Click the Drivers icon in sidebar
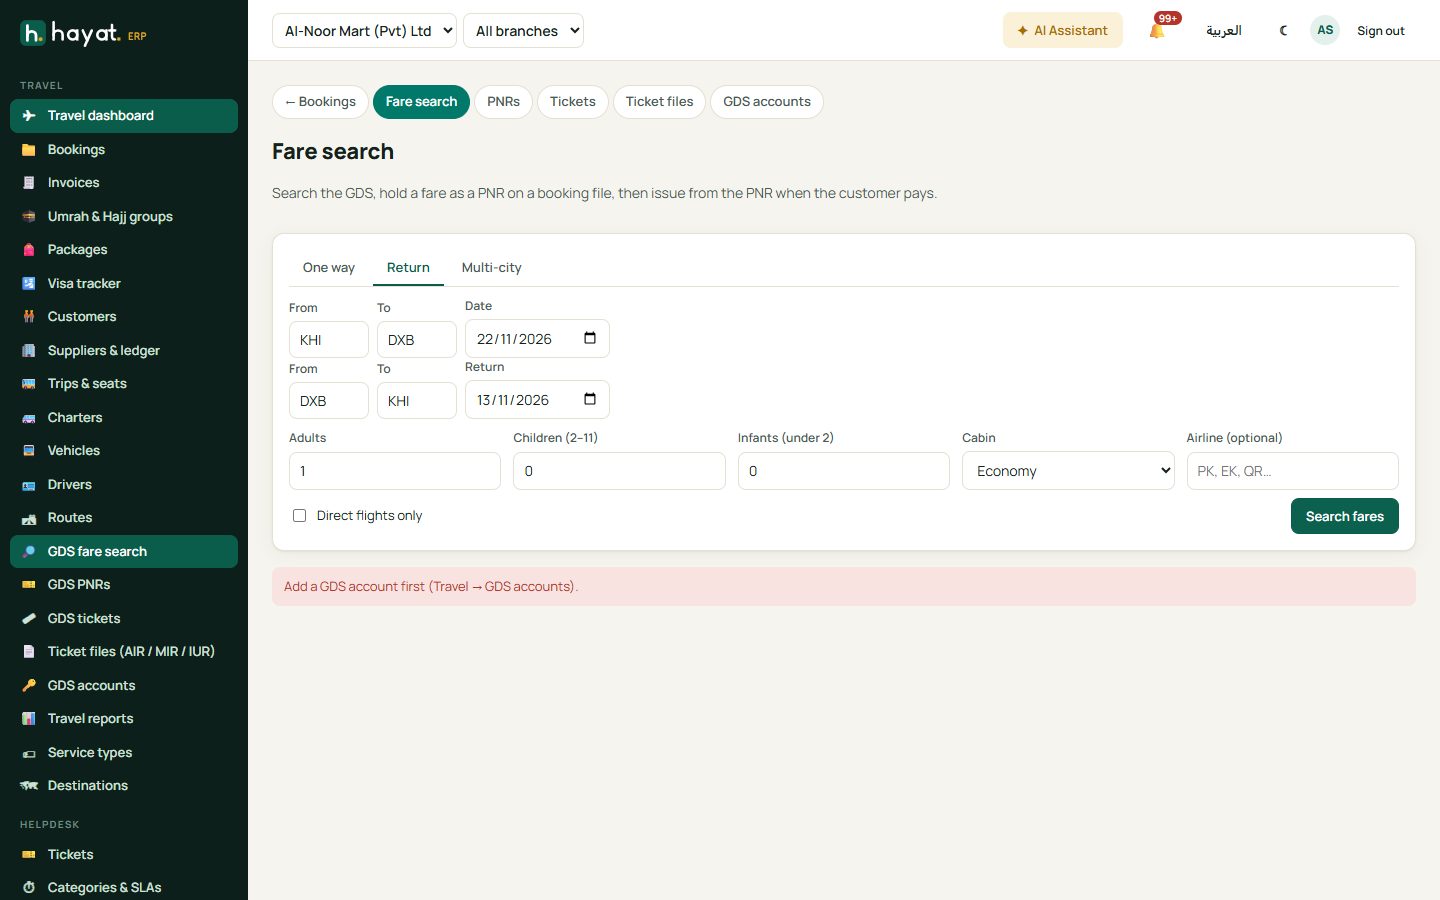The width and height of the screenshot is (1440, 900). point(29,485)
